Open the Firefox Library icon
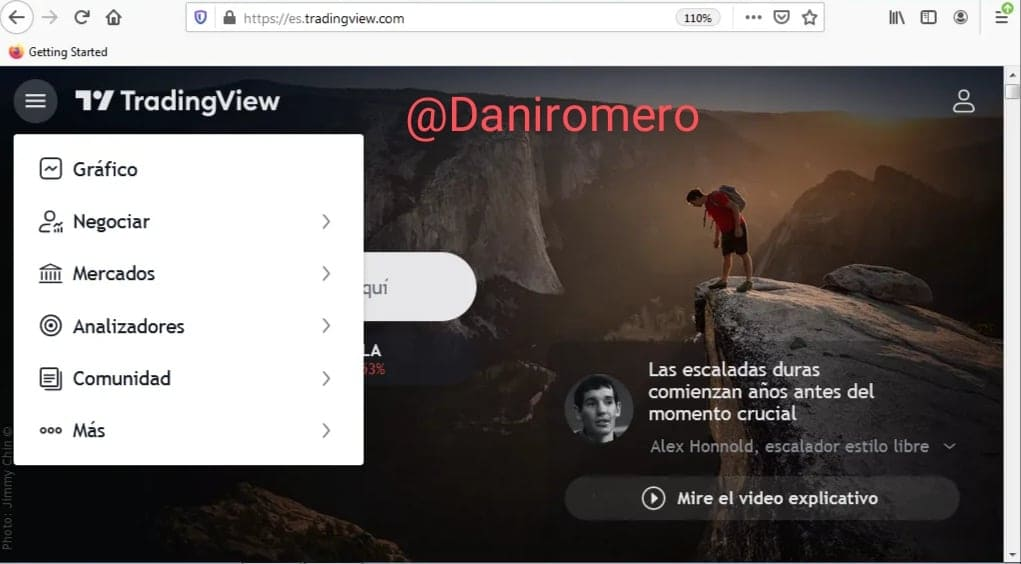The image size is (1021, 564). click(x=897, y=18)
